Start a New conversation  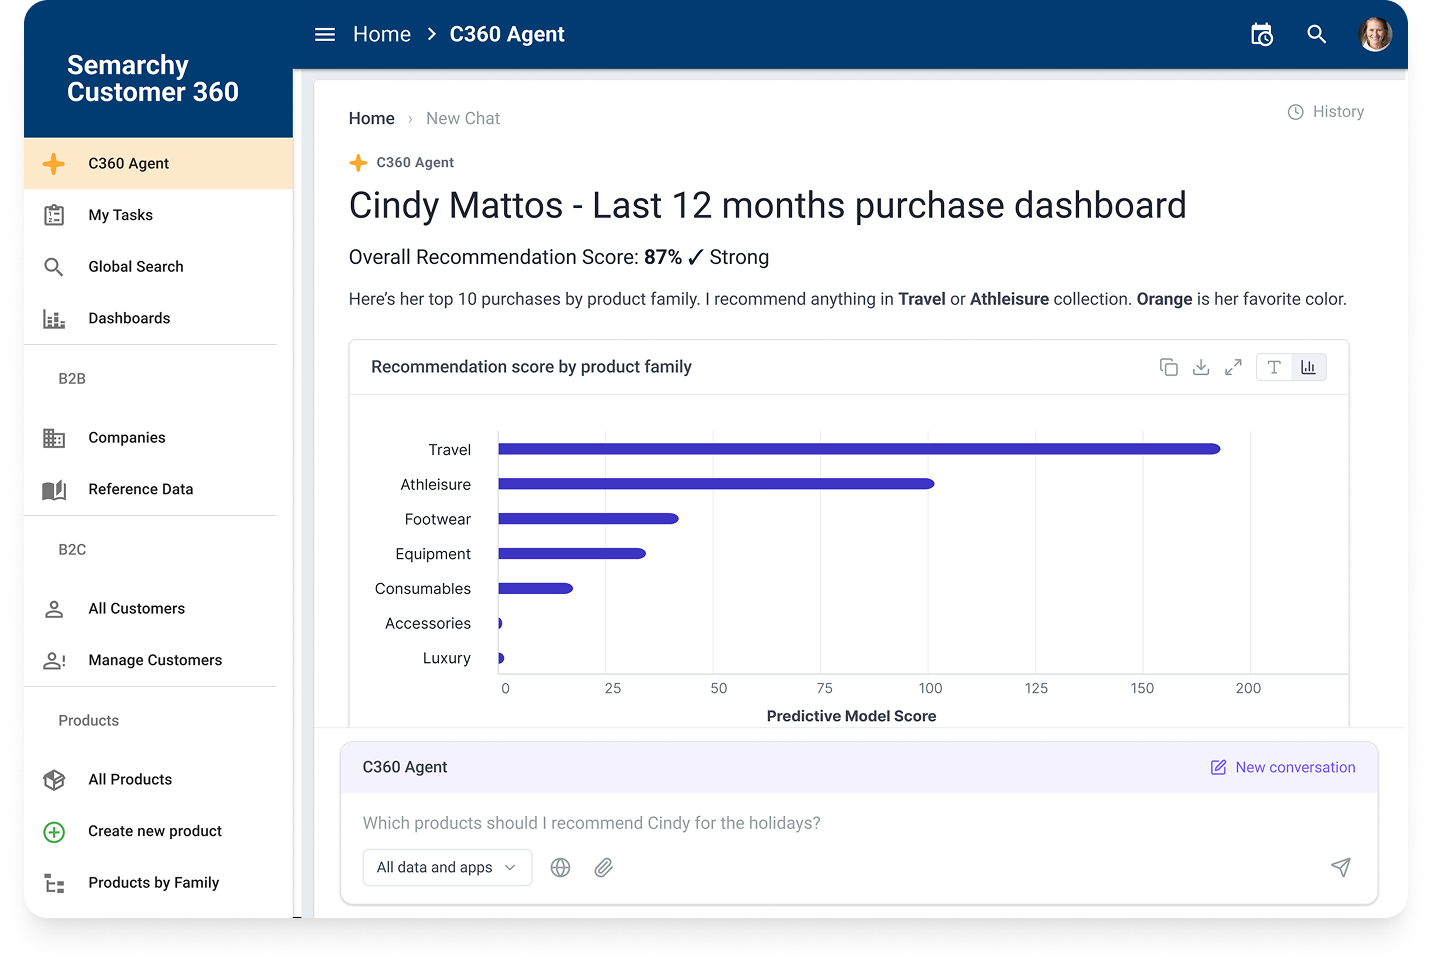click(x=1284, y=768)
